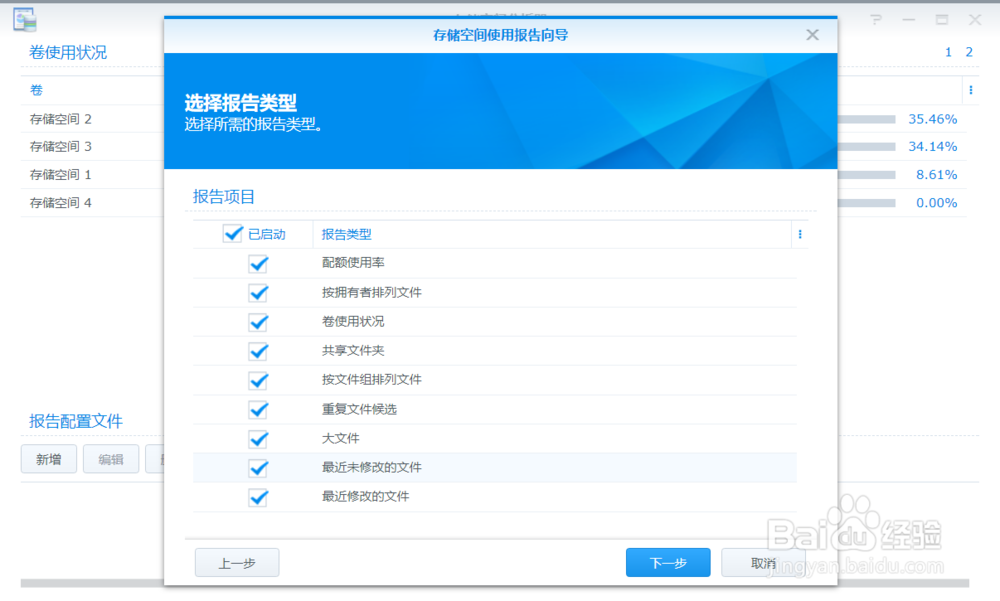Uncheck the 卷使用状况 report type
This screenshot has height=601, width=1000.
click(258, 322)
